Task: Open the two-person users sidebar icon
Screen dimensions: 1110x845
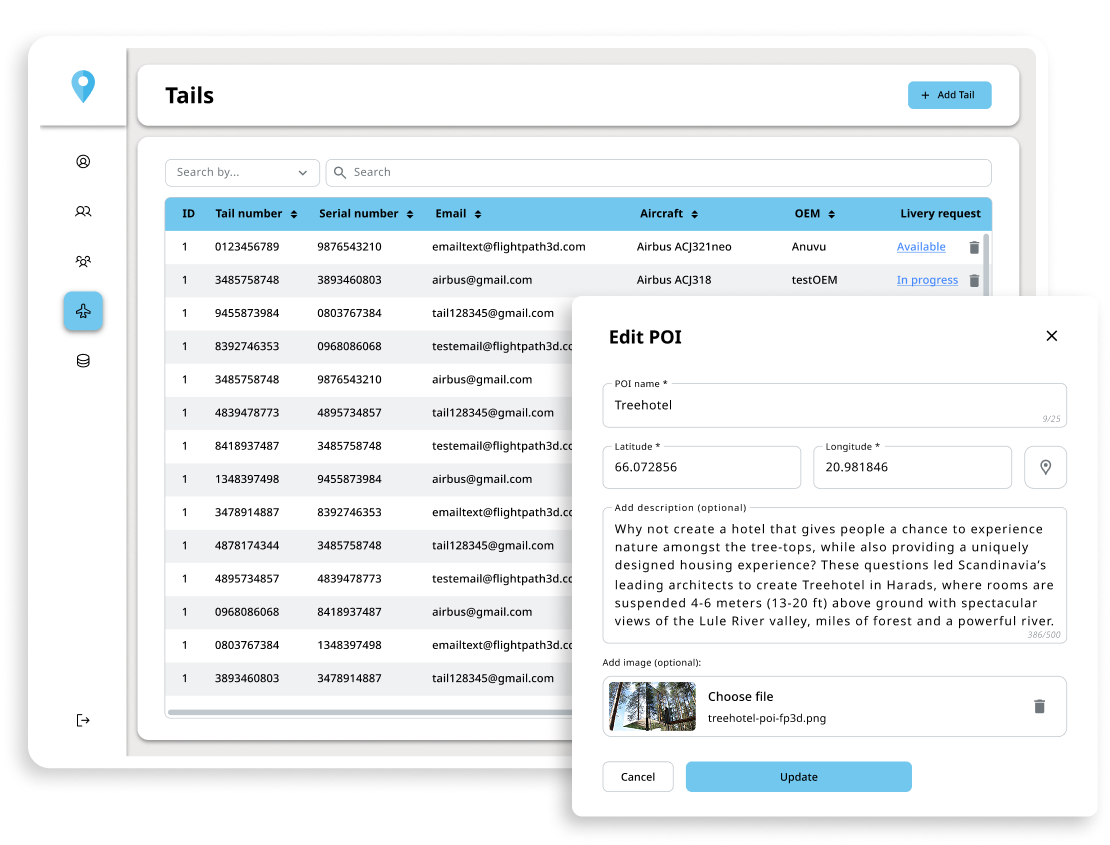Action: pos(83,211)
